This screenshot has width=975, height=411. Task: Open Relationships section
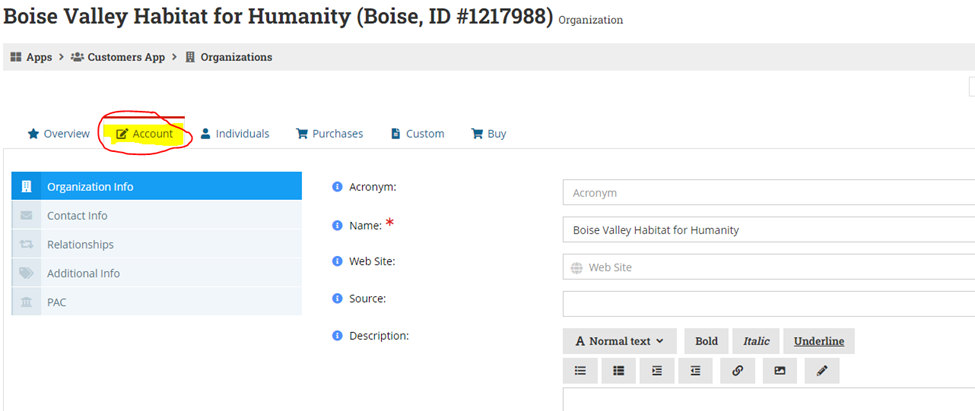pyautogui.click(x=157, y=244)
